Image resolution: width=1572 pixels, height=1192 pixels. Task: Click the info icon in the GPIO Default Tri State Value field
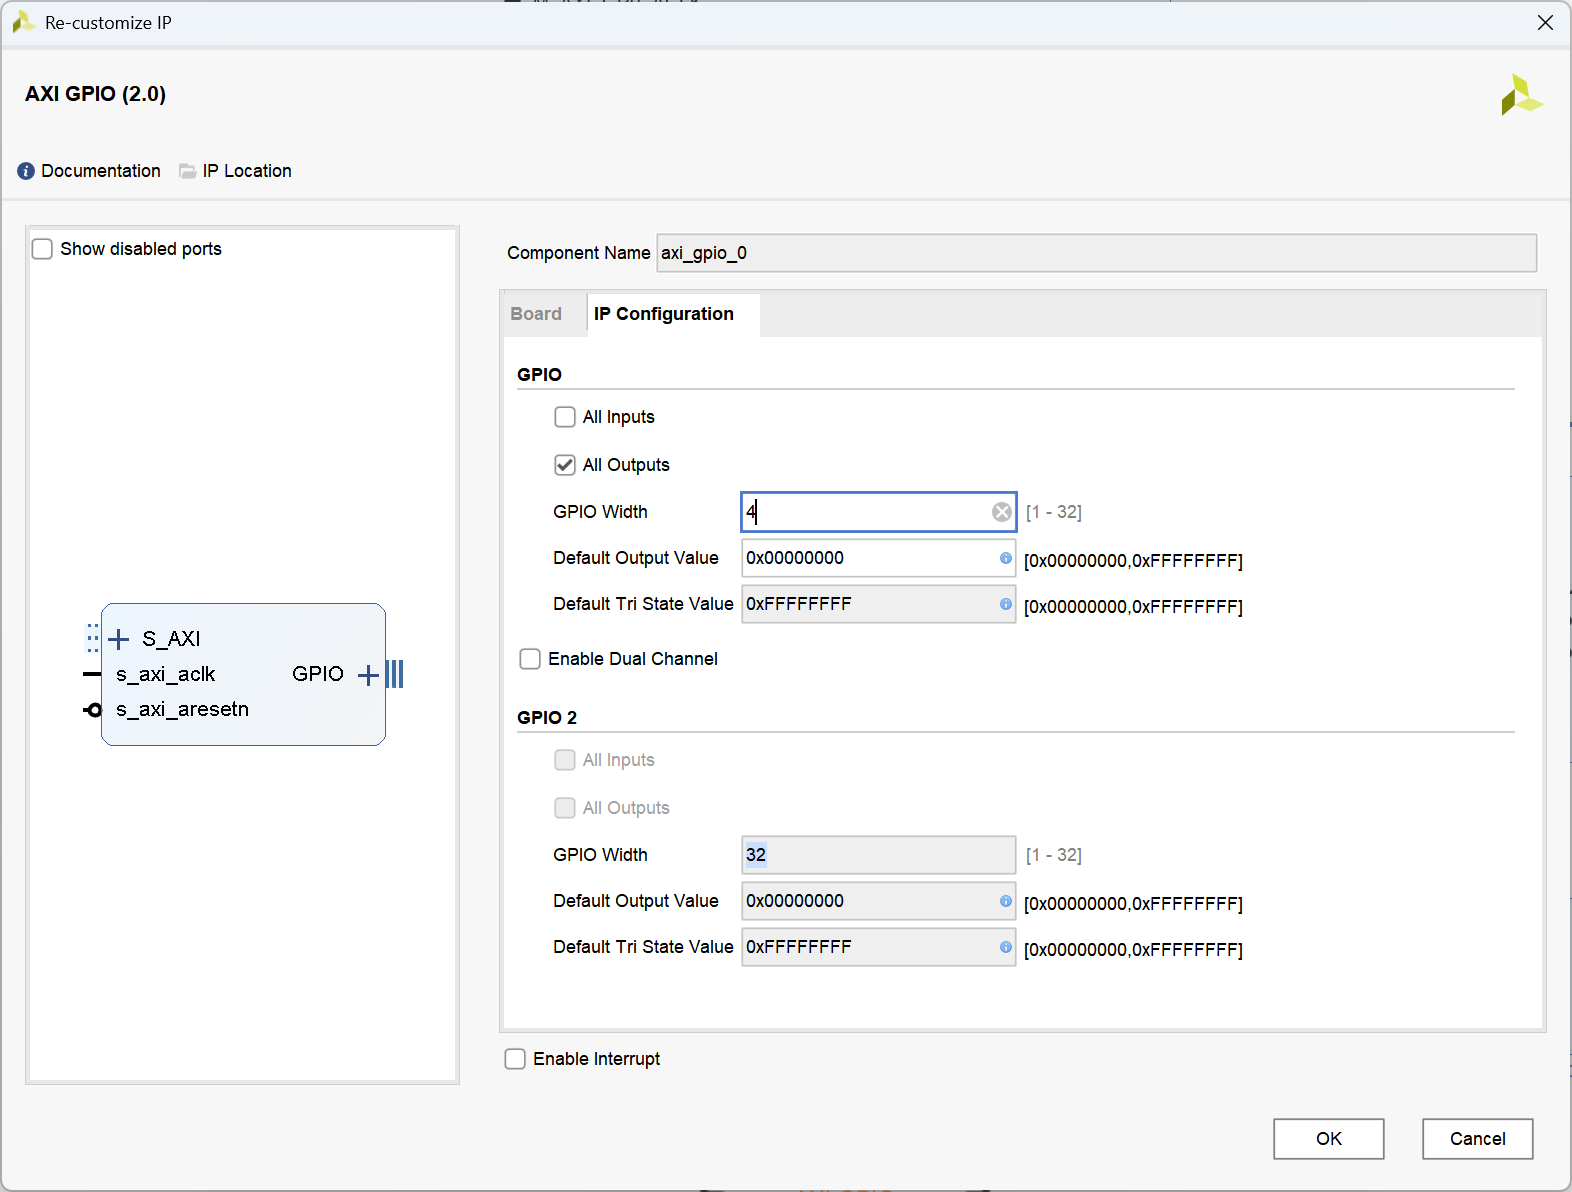click(1005, 604)
